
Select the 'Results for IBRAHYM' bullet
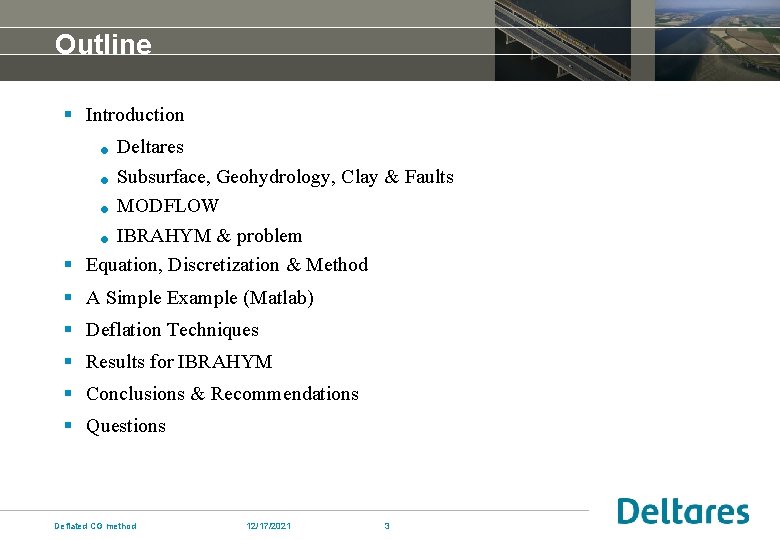[x=179, y=361]
